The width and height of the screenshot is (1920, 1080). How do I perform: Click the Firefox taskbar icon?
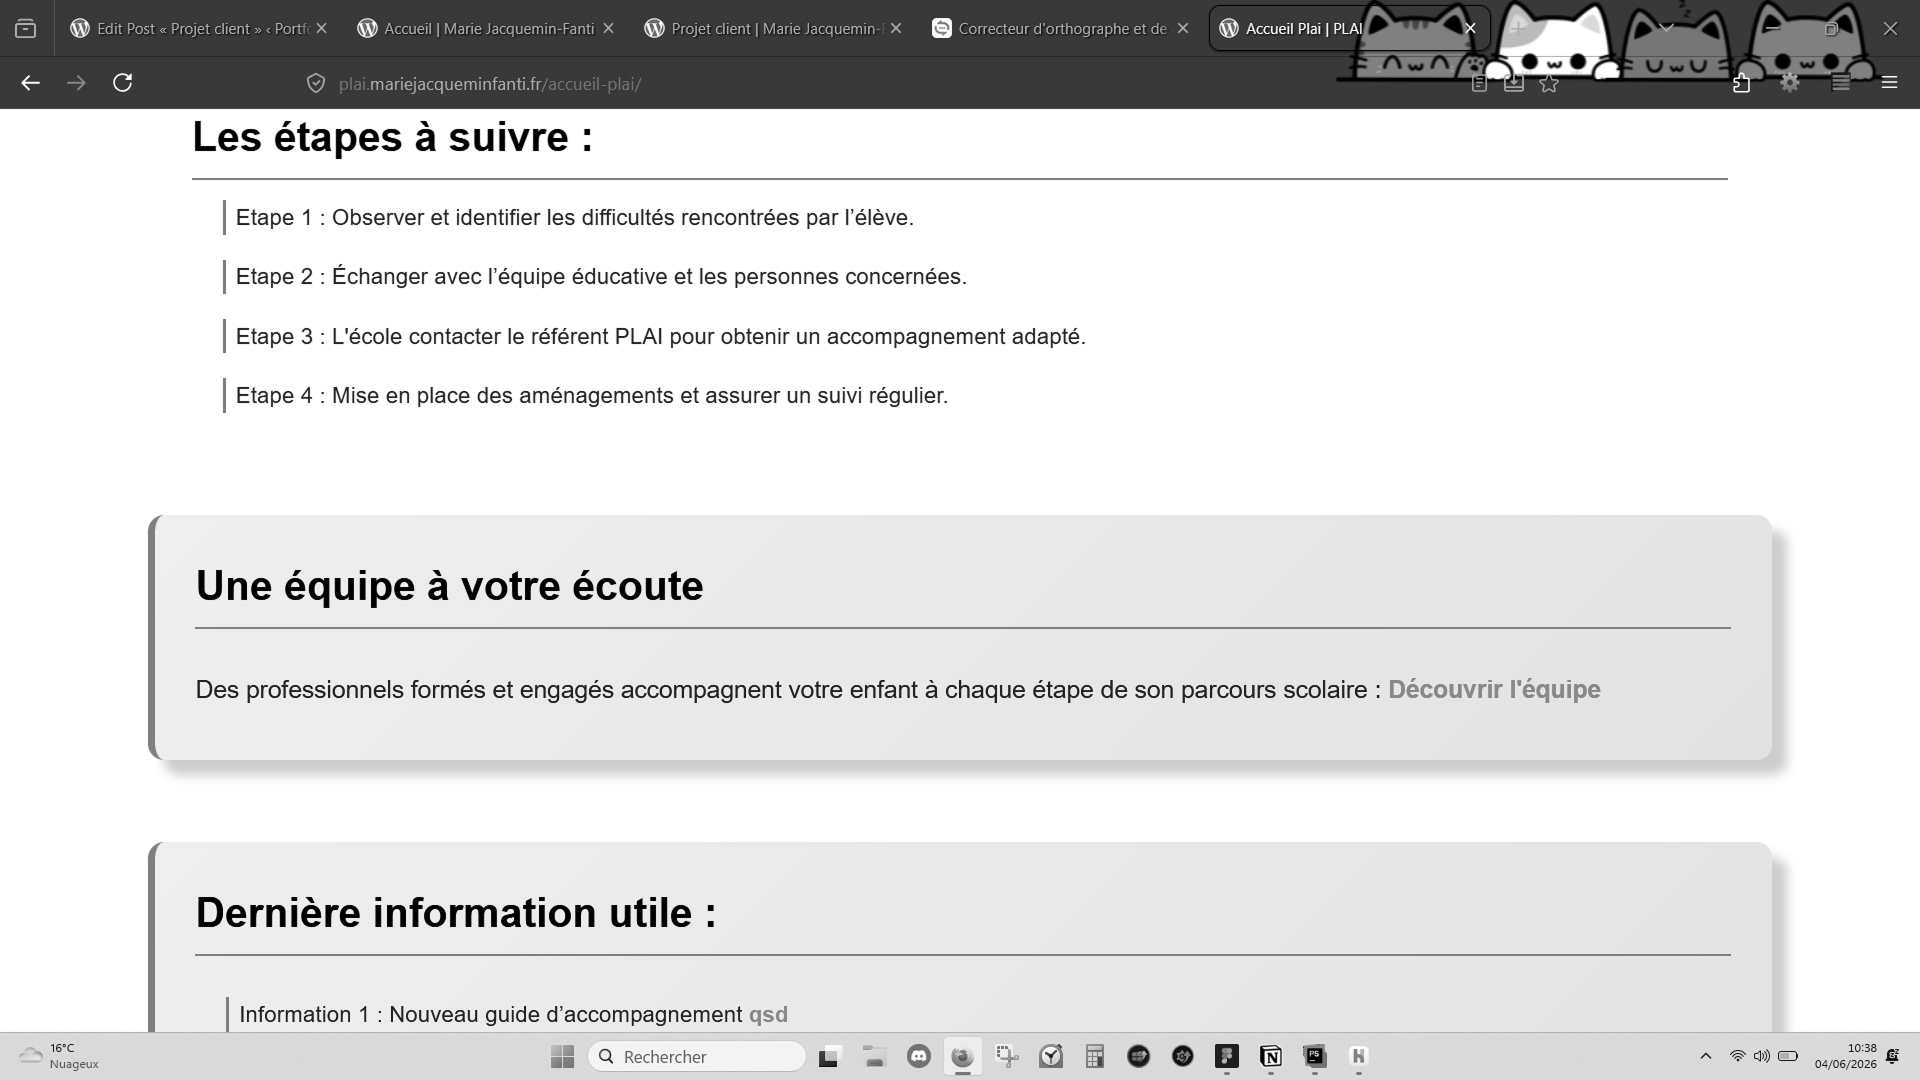(962, 1056)
